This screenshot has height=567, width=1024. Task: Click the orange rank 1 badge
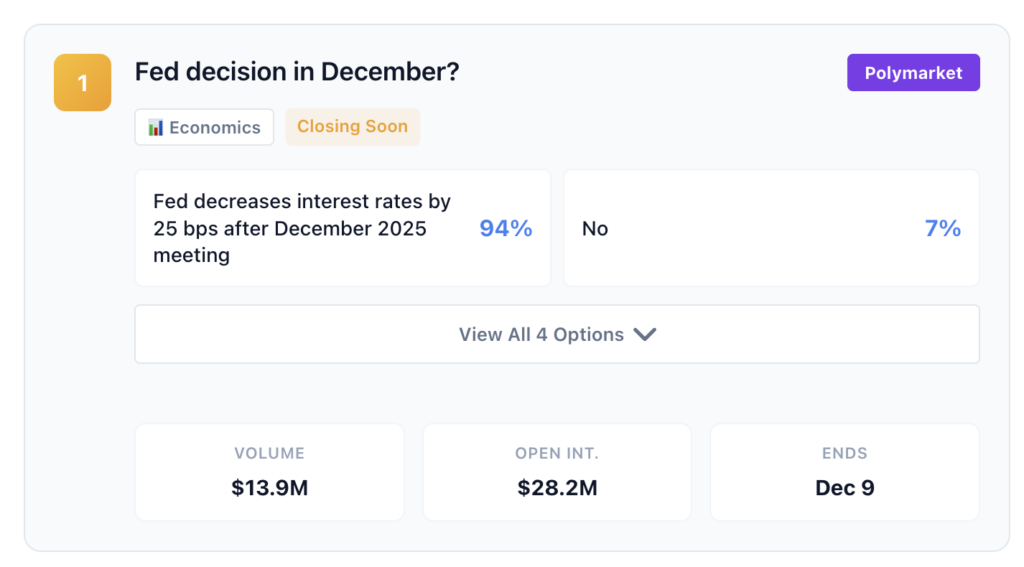82,82
